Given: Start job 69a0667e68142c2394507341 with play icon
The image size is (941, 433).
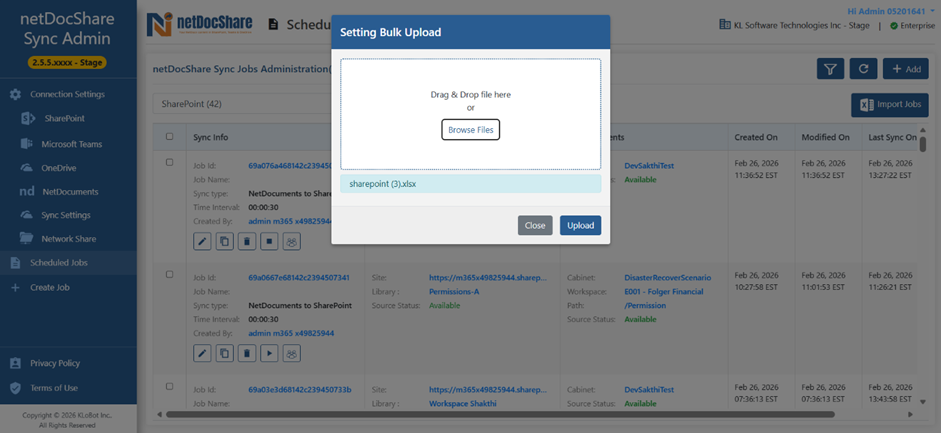Looking at the screenshot, I should tap(269, 354).
